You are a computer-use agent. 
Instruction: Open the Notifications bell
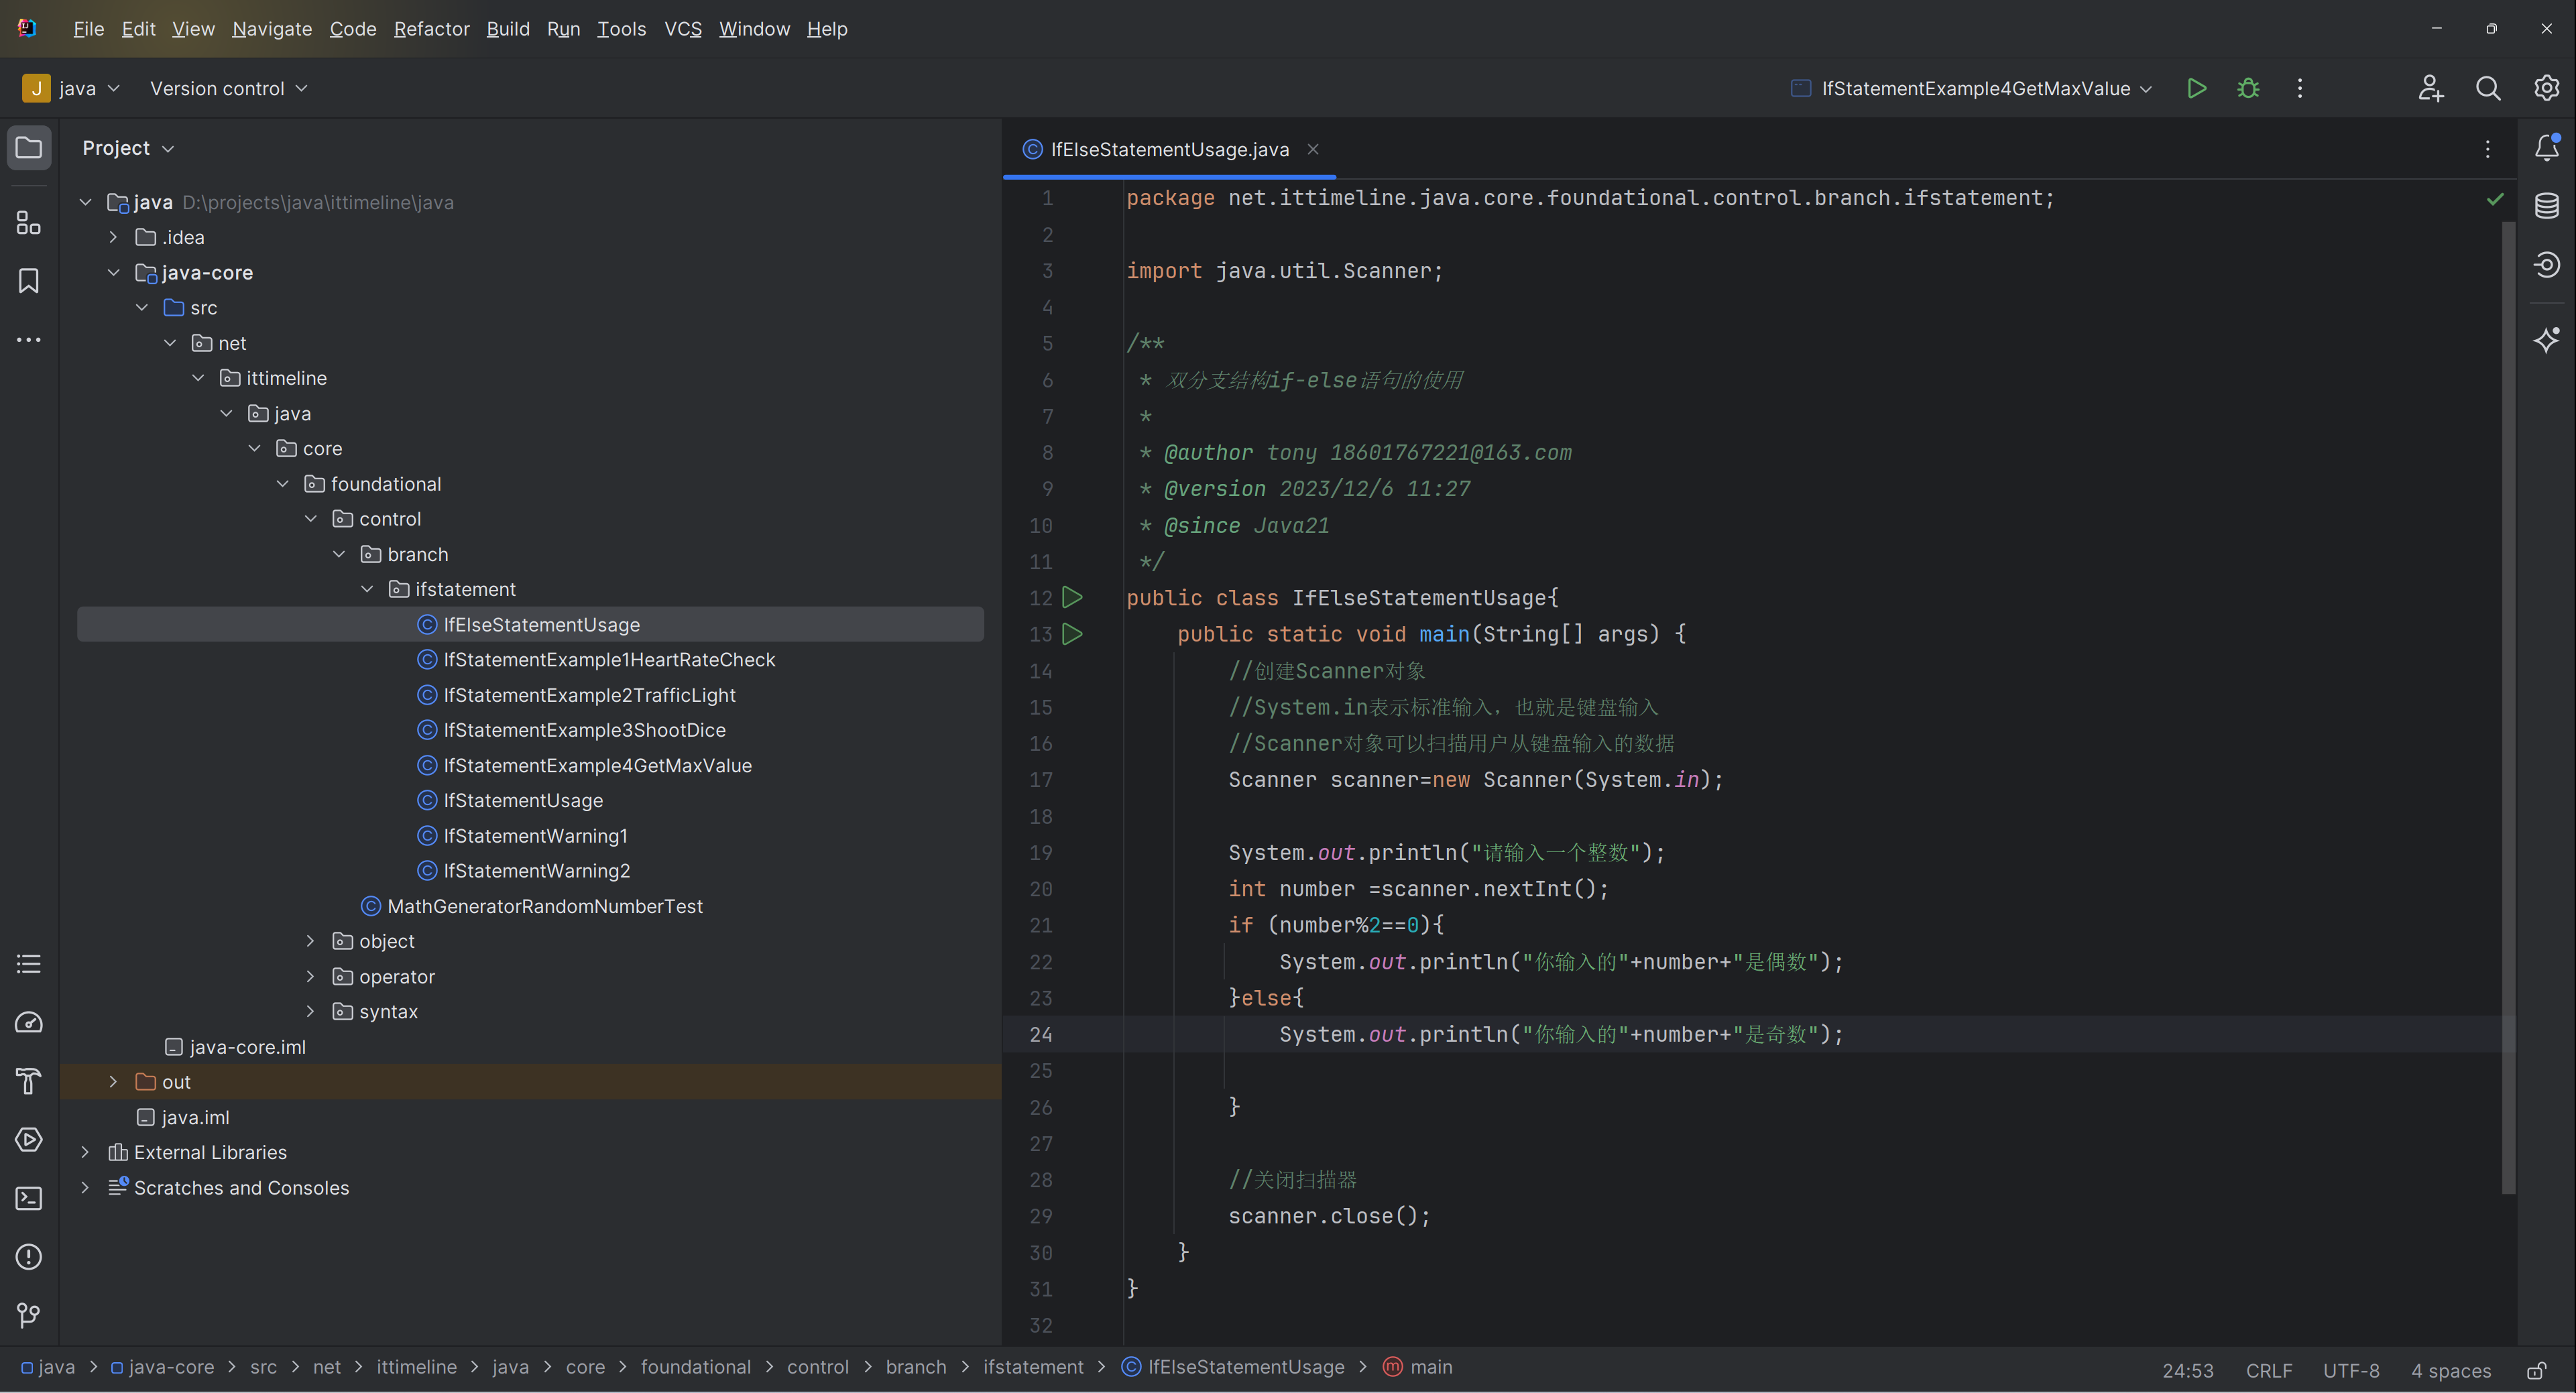click(2547, 148)
